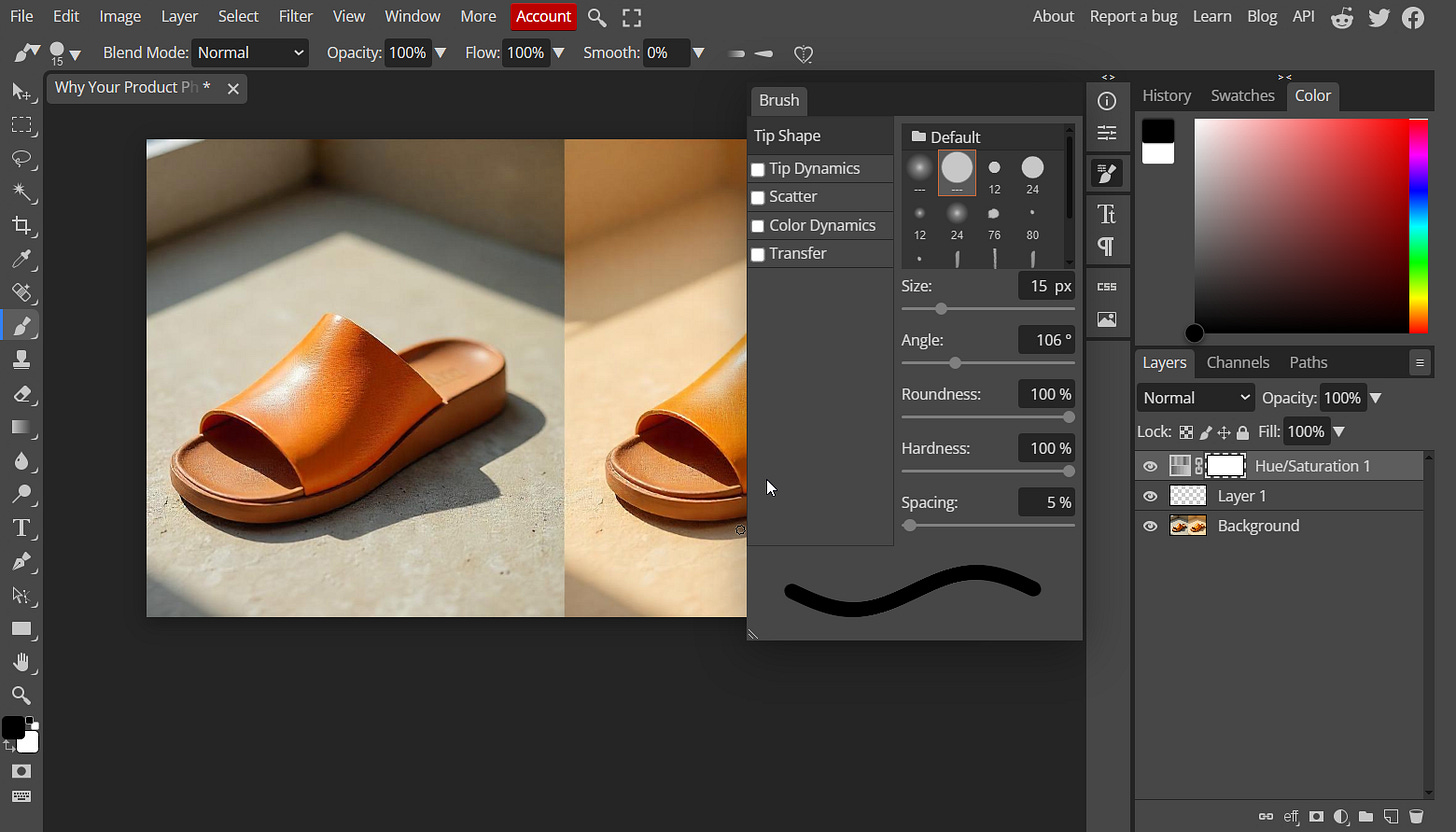This screenshot has height=832, width=1456.
Task: Expand the Opacity dropdown in the options bar
Action: pos(440,53)
